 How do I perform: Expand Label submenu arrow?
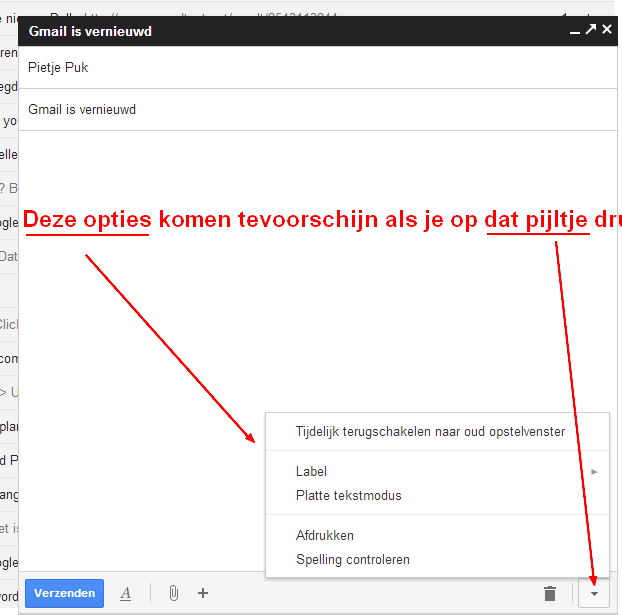click(x=594, y=472)
